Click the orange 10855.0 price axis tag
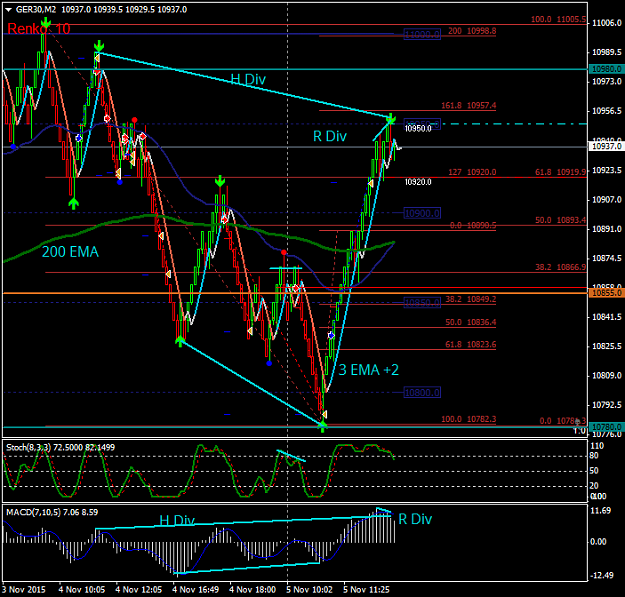 [x=606, y=293]
